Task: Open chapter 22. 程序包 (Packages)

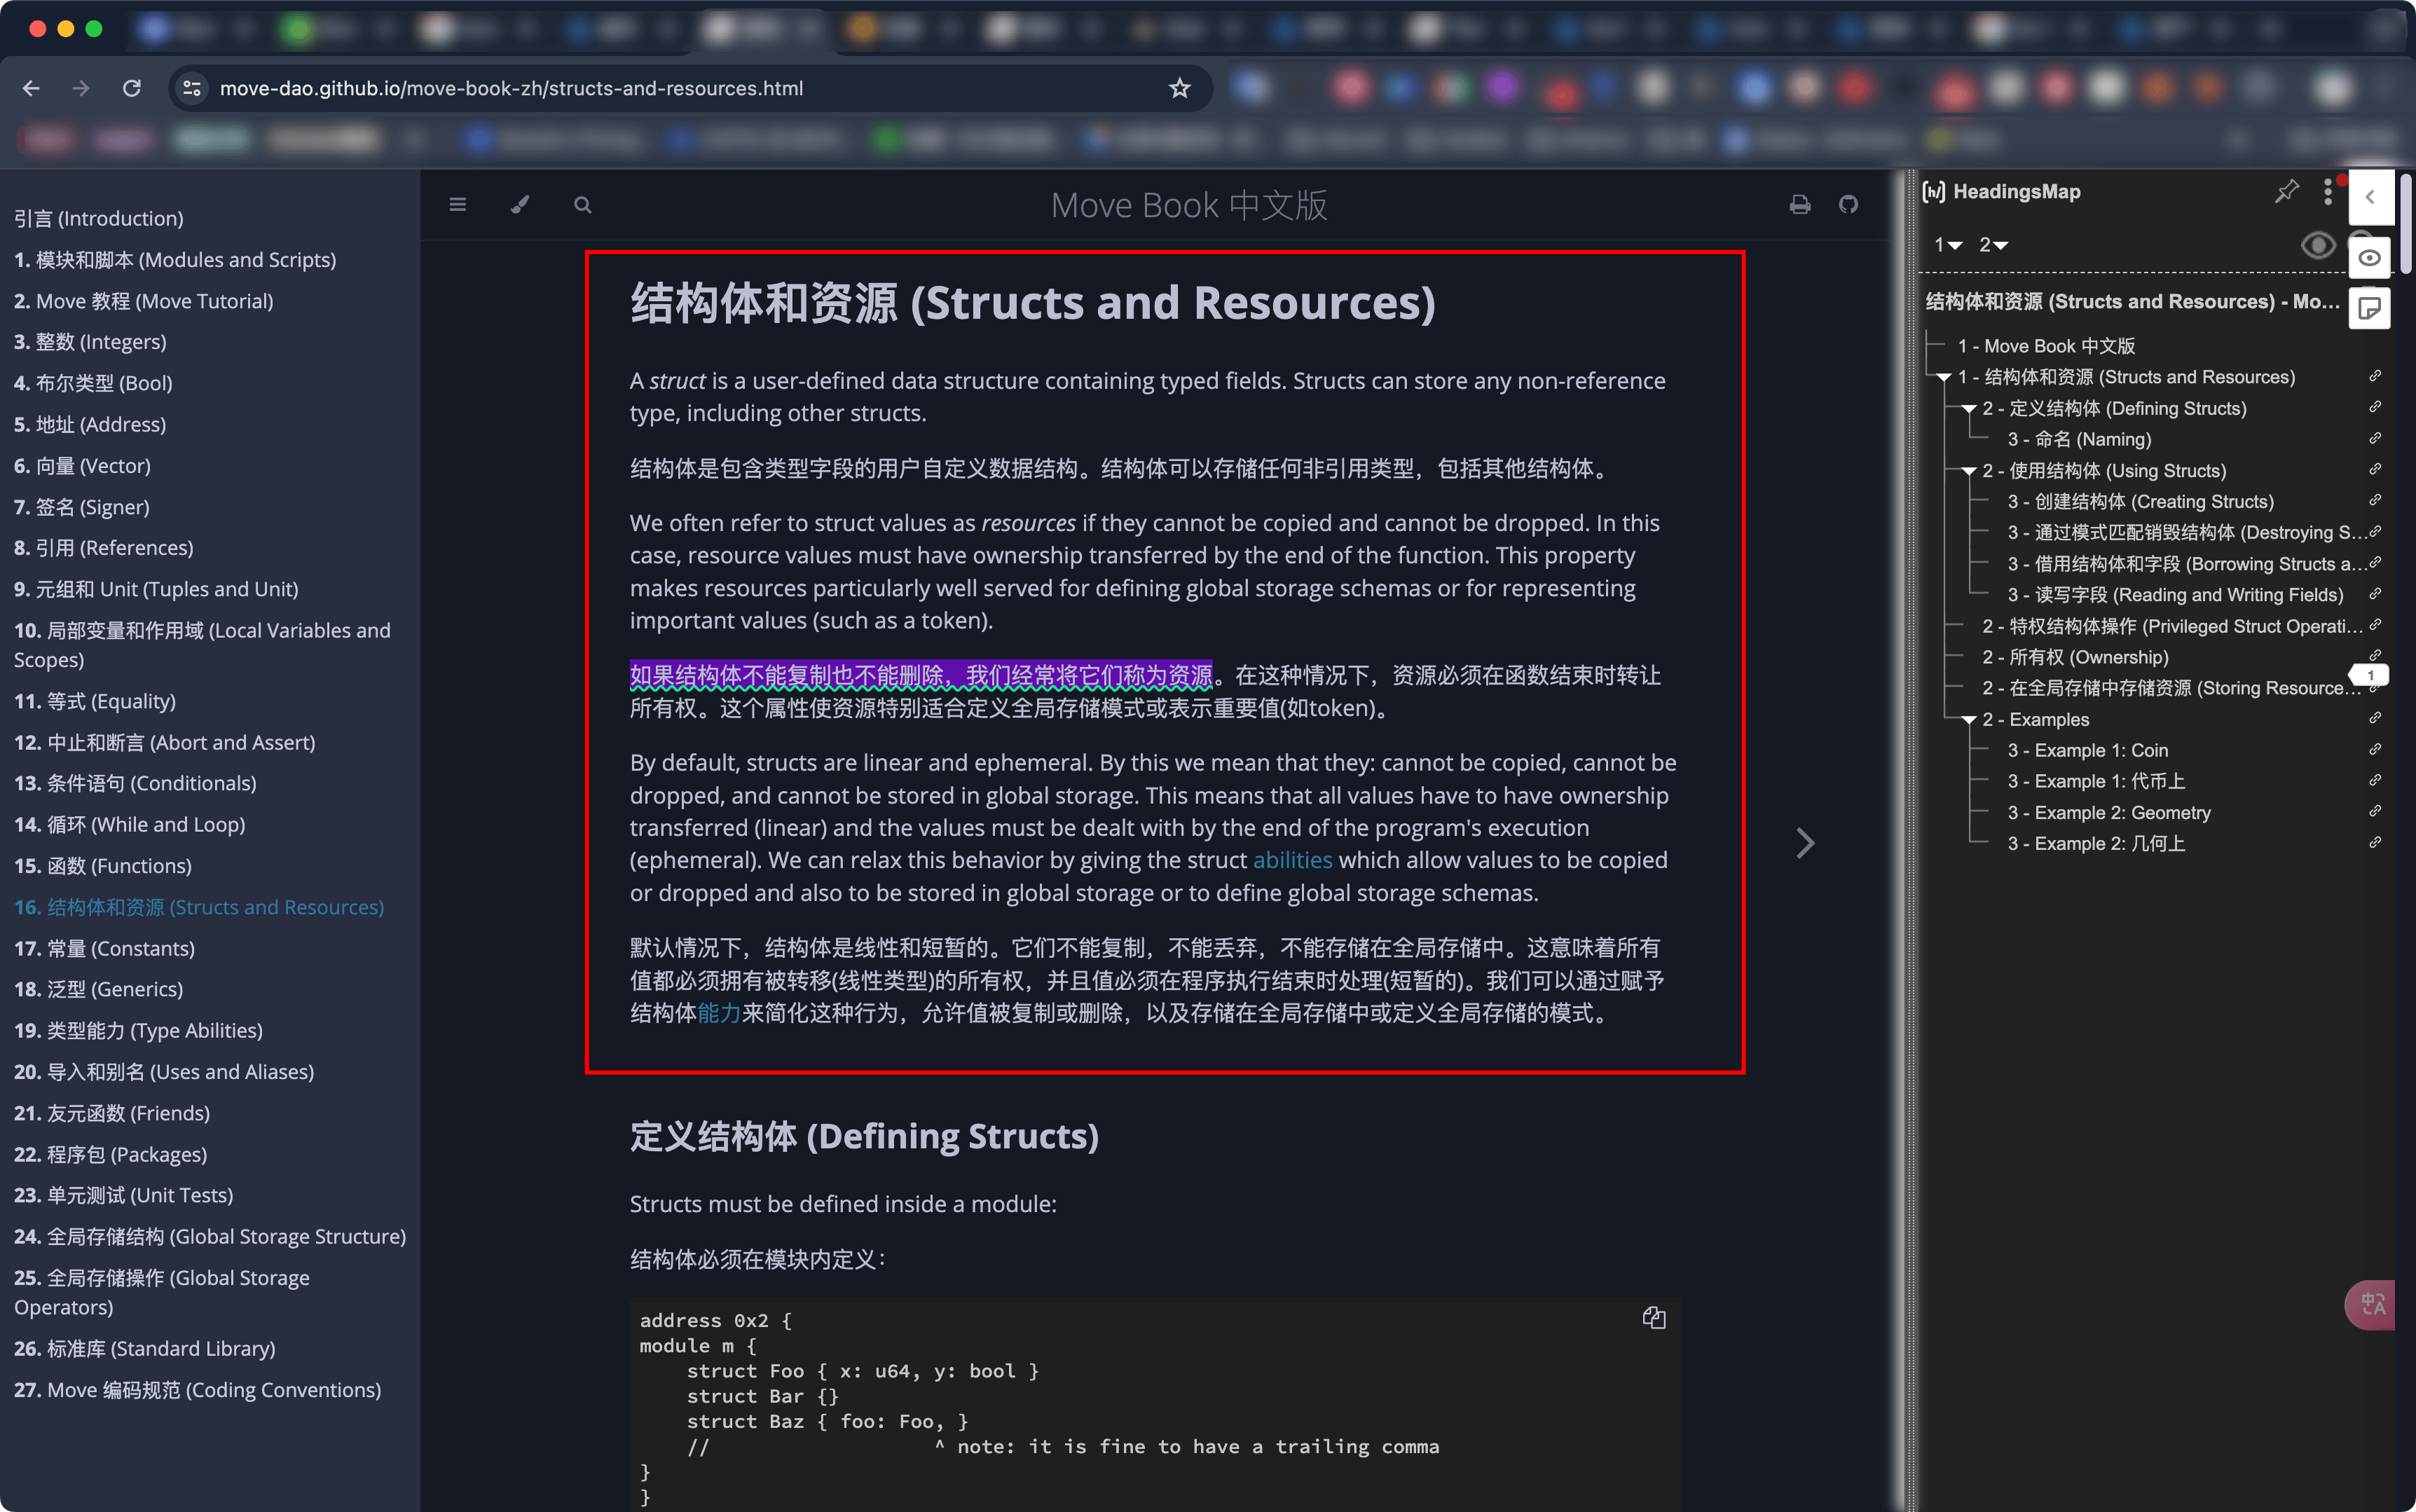Action: point(110,1154)
